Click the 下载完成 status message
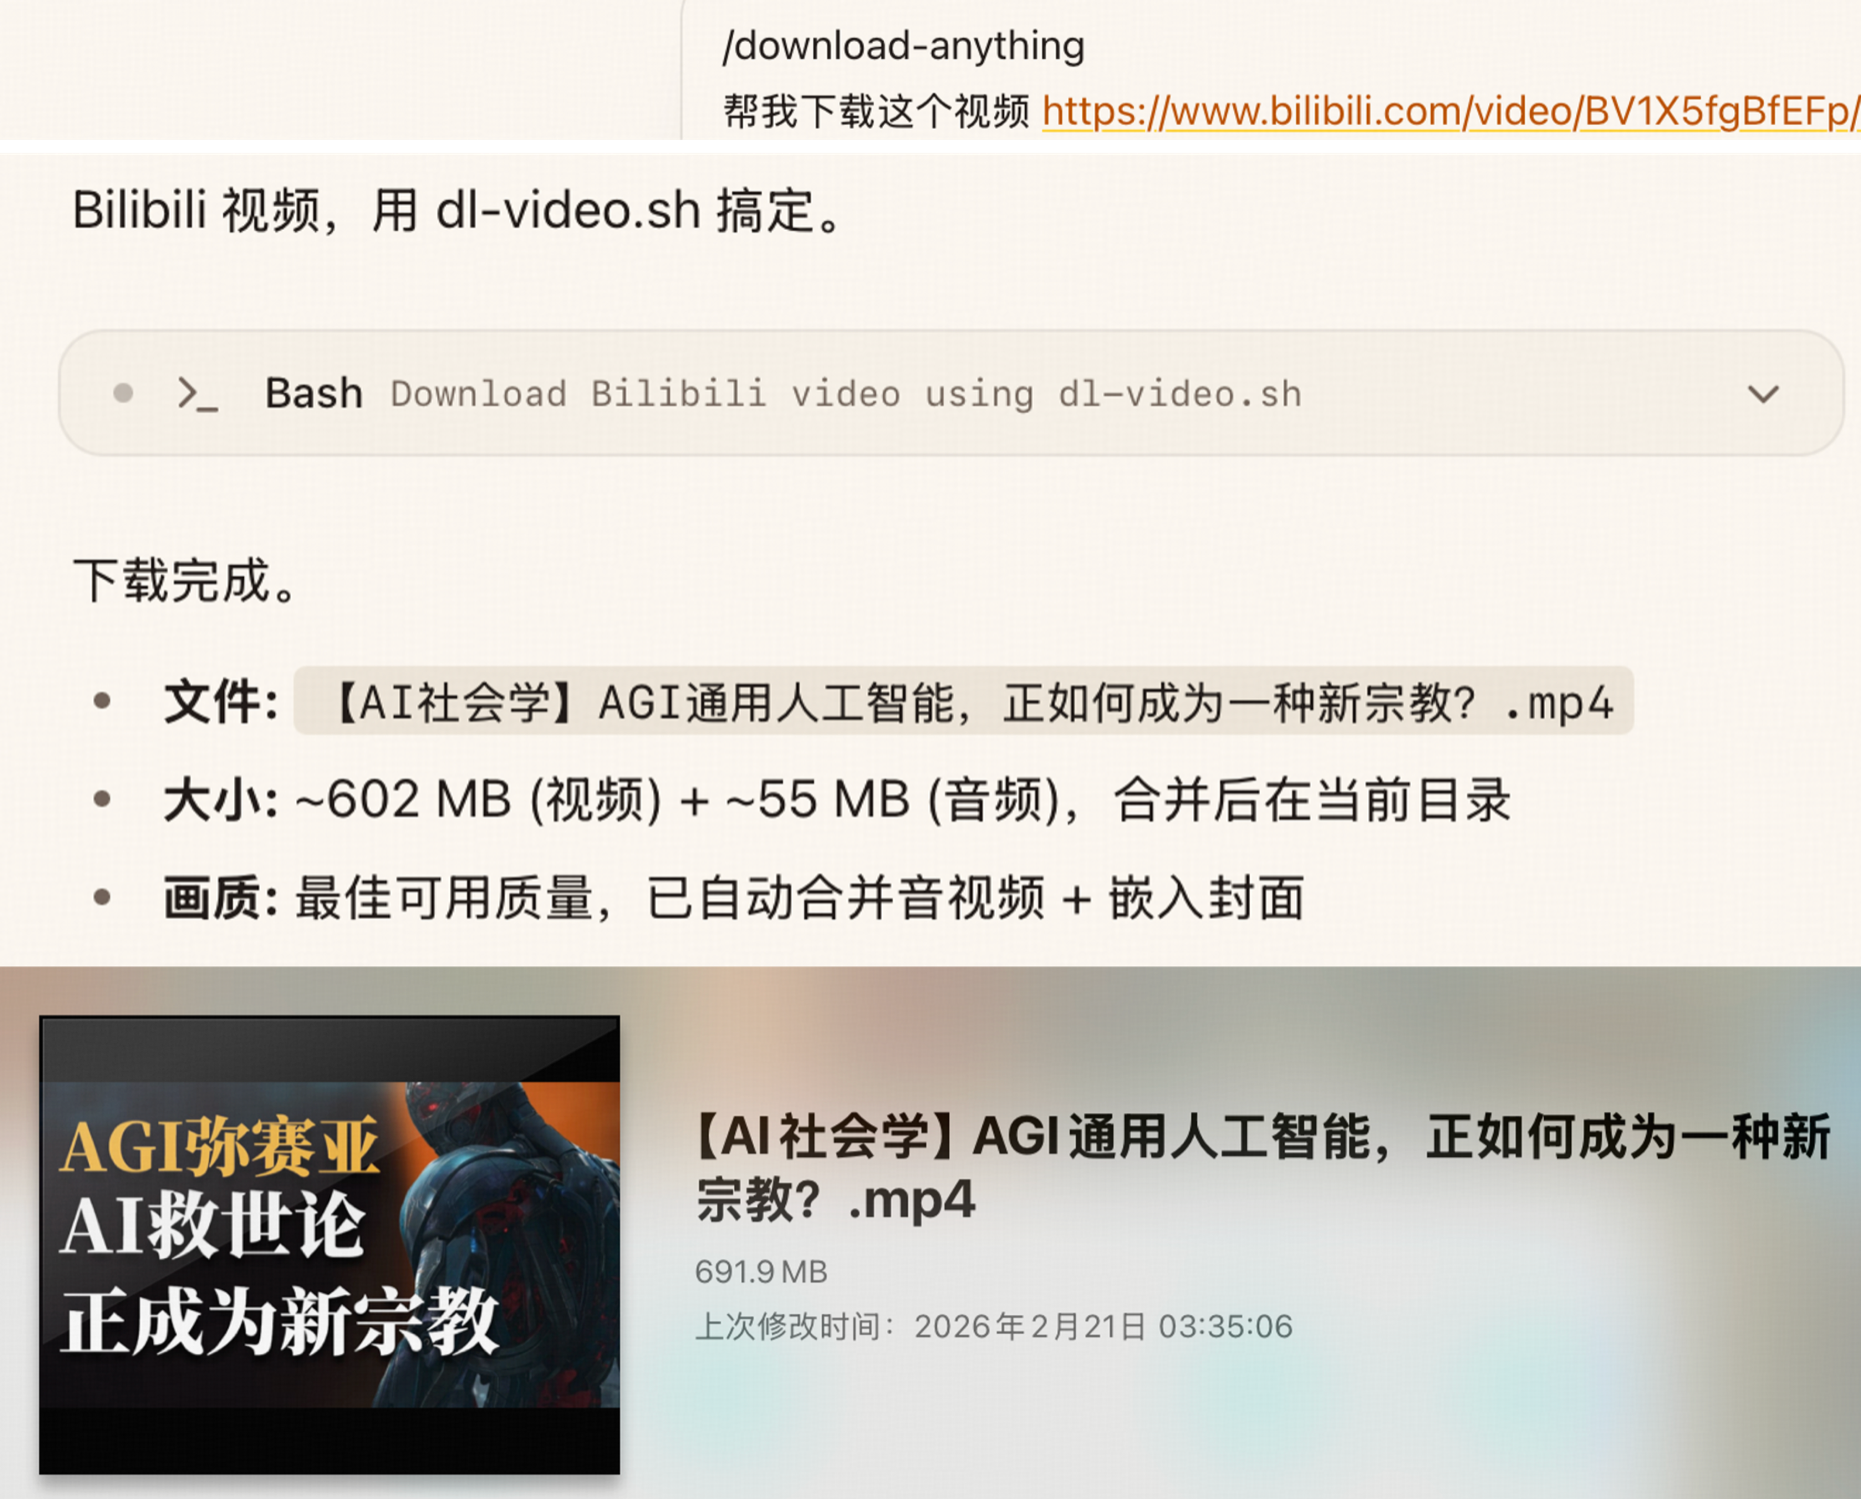This screenshot has width=1861, height=1499. pos(187,581)
